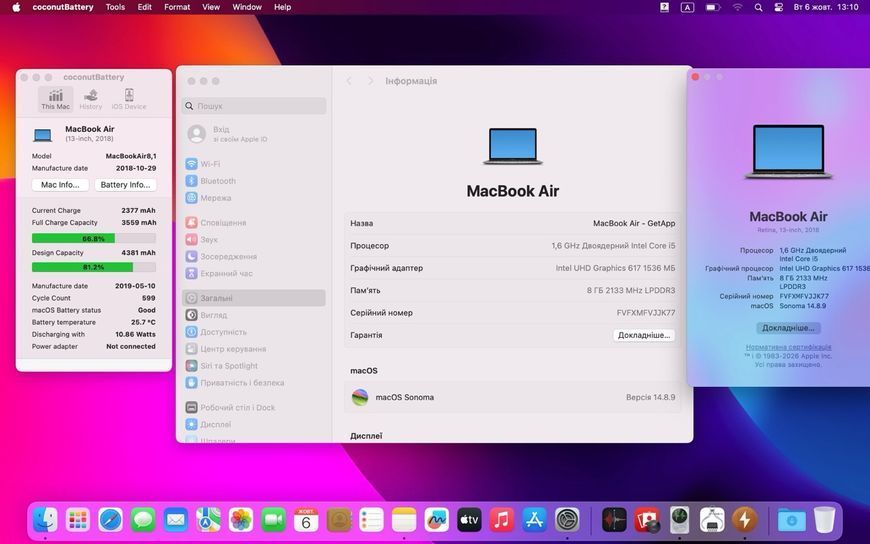This screenshot has width=870, height=544.
Task: Click the keyboard input source indicator
Action: (x=687, y=7)
